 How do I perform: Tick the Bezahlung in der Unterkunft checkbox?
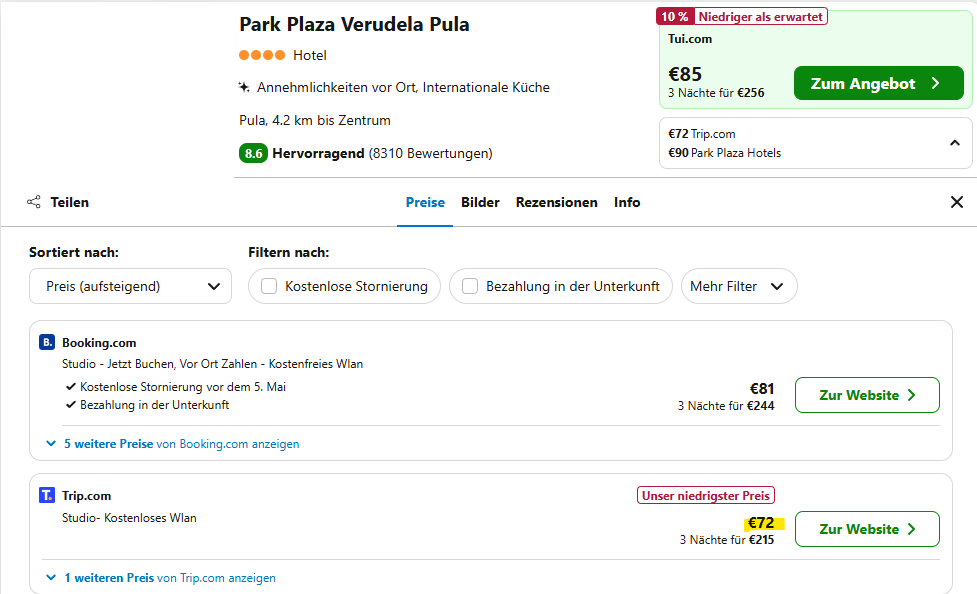(x=470, y=286)
